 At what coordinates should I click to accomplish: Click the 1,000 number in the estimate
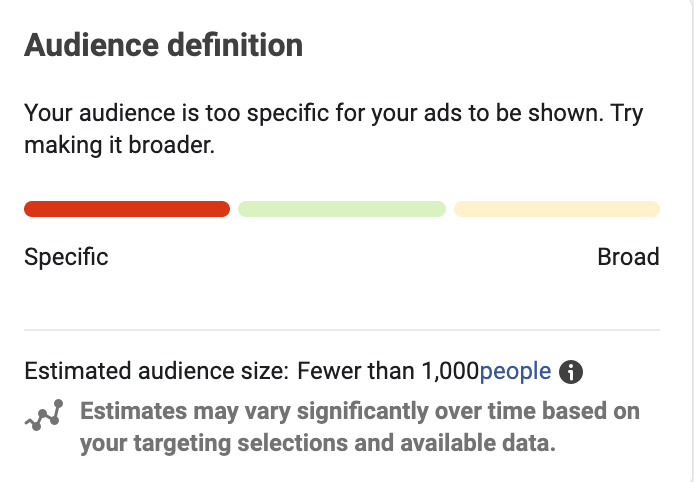pyautogui.click(x=450, y=371)
